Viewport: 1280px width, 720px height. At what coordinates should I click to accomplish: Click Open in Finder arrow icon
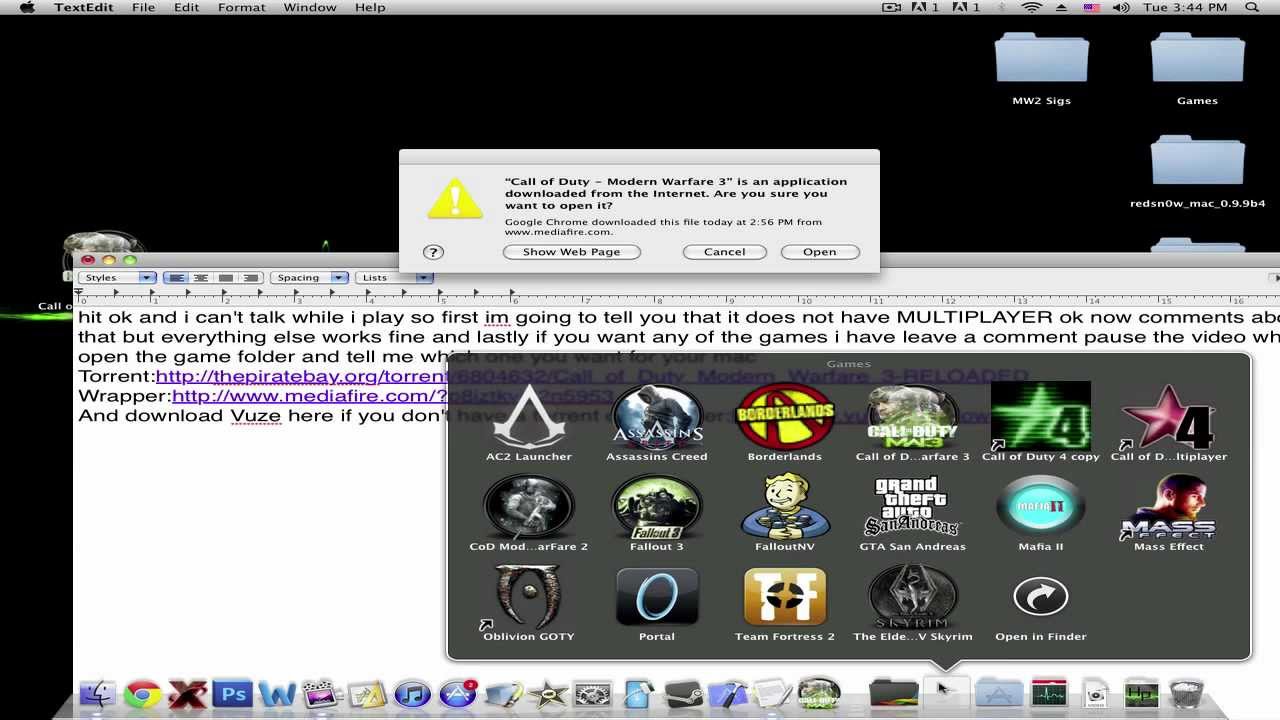point(1041,597)
